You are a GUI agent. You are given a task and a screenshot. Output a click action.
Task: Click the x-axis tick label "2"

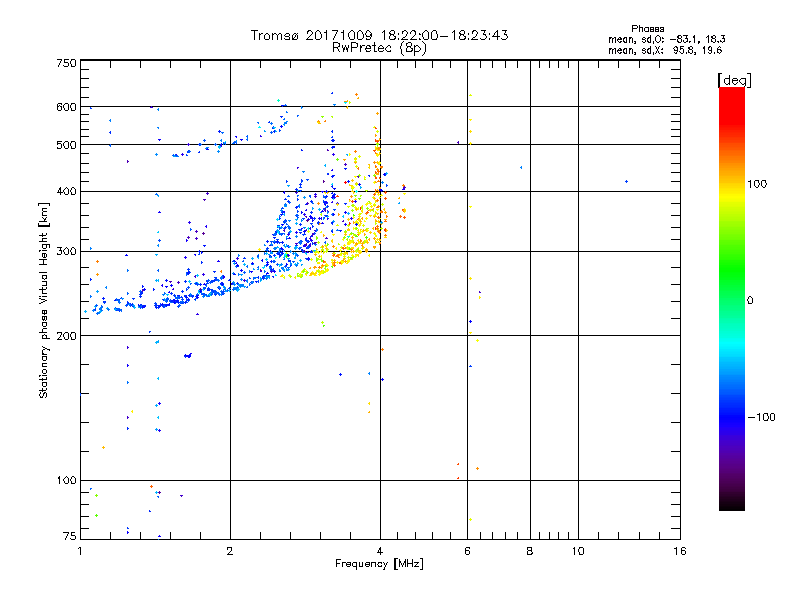point(230,551)
